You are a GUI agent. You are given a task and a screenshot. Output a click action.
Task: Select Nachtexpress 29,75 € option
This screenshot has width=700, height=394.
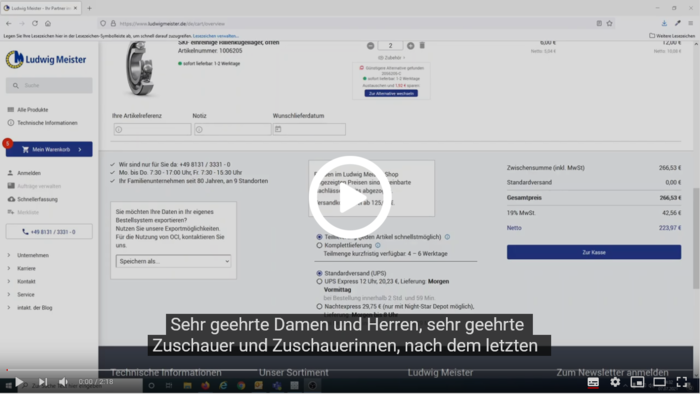[319, 307]
